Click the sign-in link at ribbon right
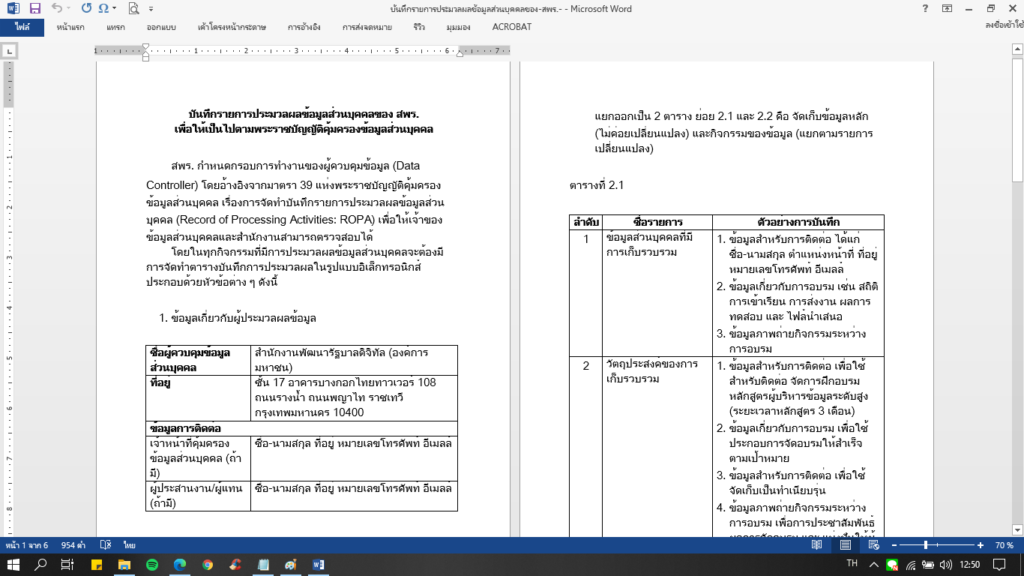Image resolution: width=1024 pixels, height=576 pixels. 1004,25
